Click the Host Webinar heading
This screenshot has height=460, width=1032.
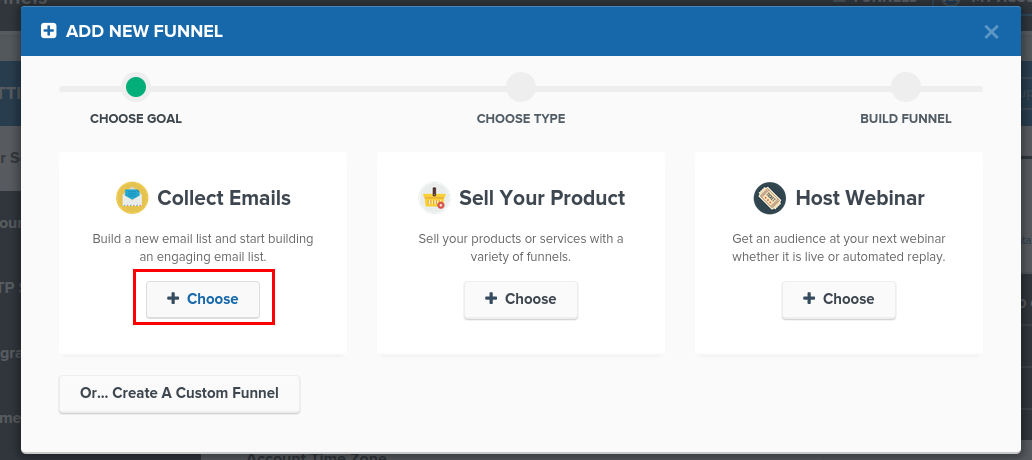click(x=860, y=198)
